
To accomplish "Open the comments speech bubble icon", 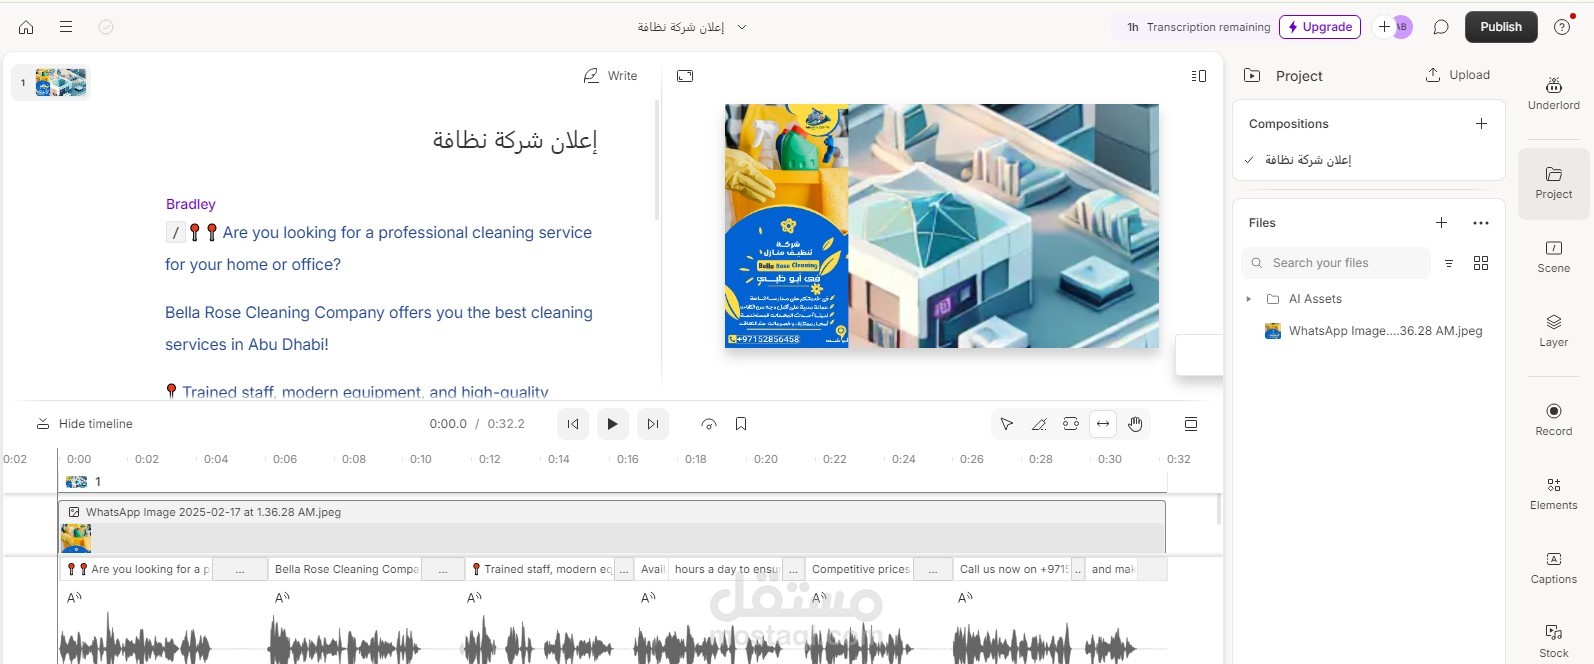I will 1441,27.
